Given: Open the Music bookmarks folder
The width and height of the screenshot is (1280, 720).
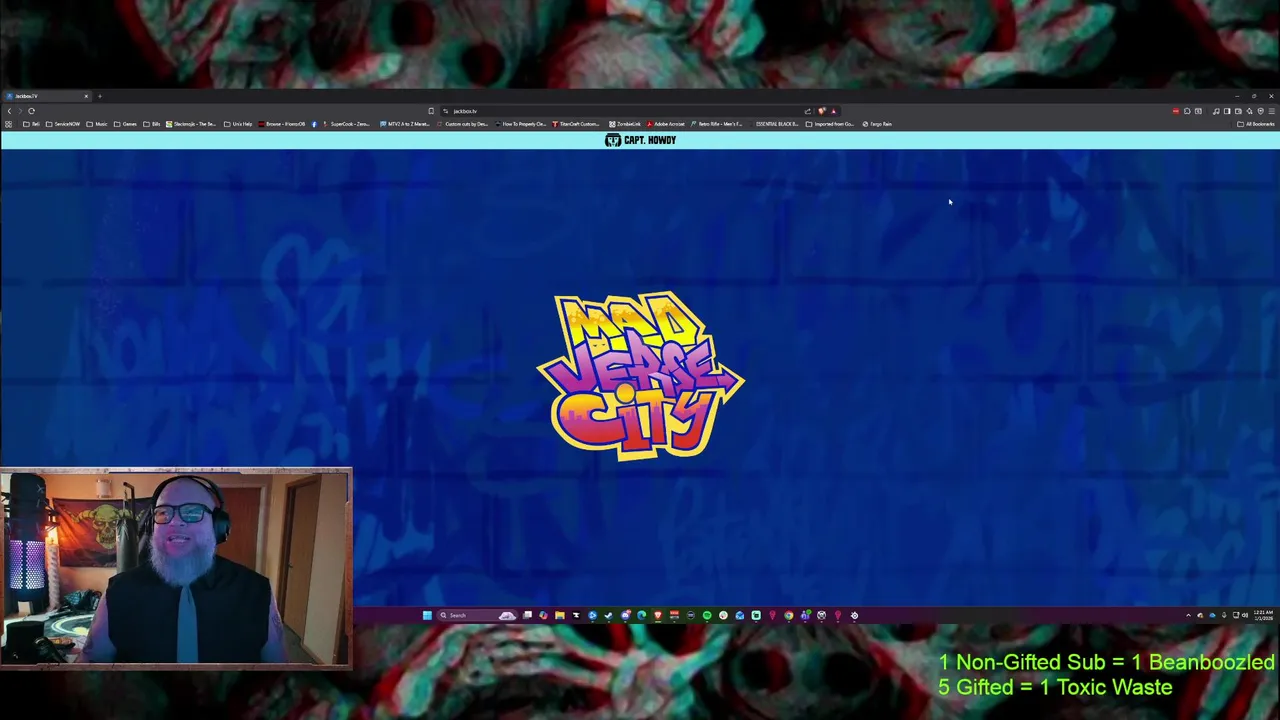Looking at the screenshot, I should point(97,124).
